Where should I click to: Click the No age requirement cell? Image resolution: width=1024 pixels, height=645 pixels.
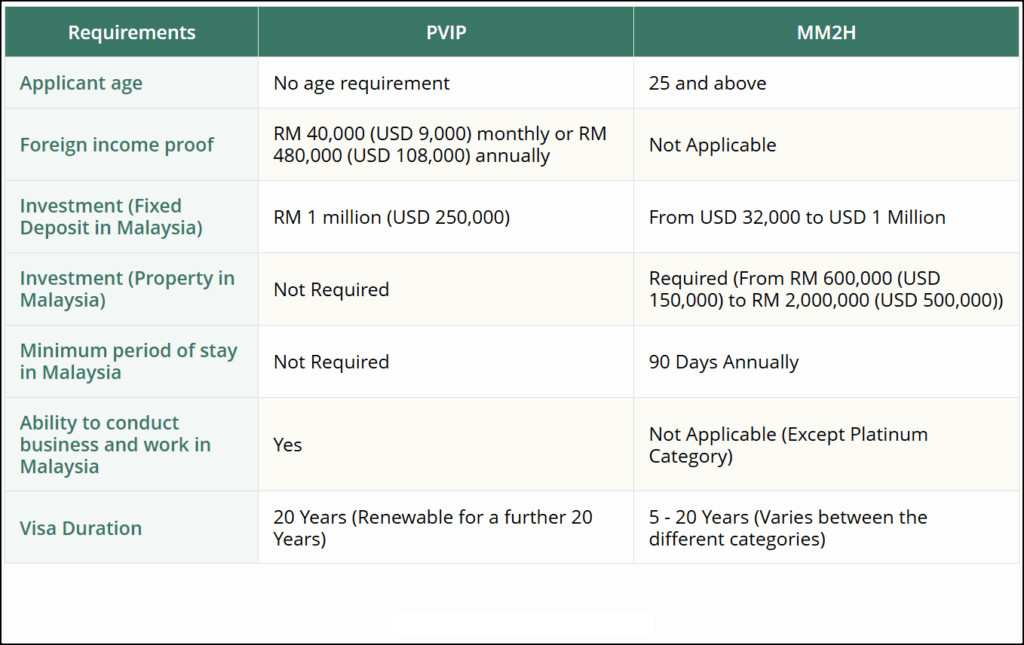tap(446, 83)
